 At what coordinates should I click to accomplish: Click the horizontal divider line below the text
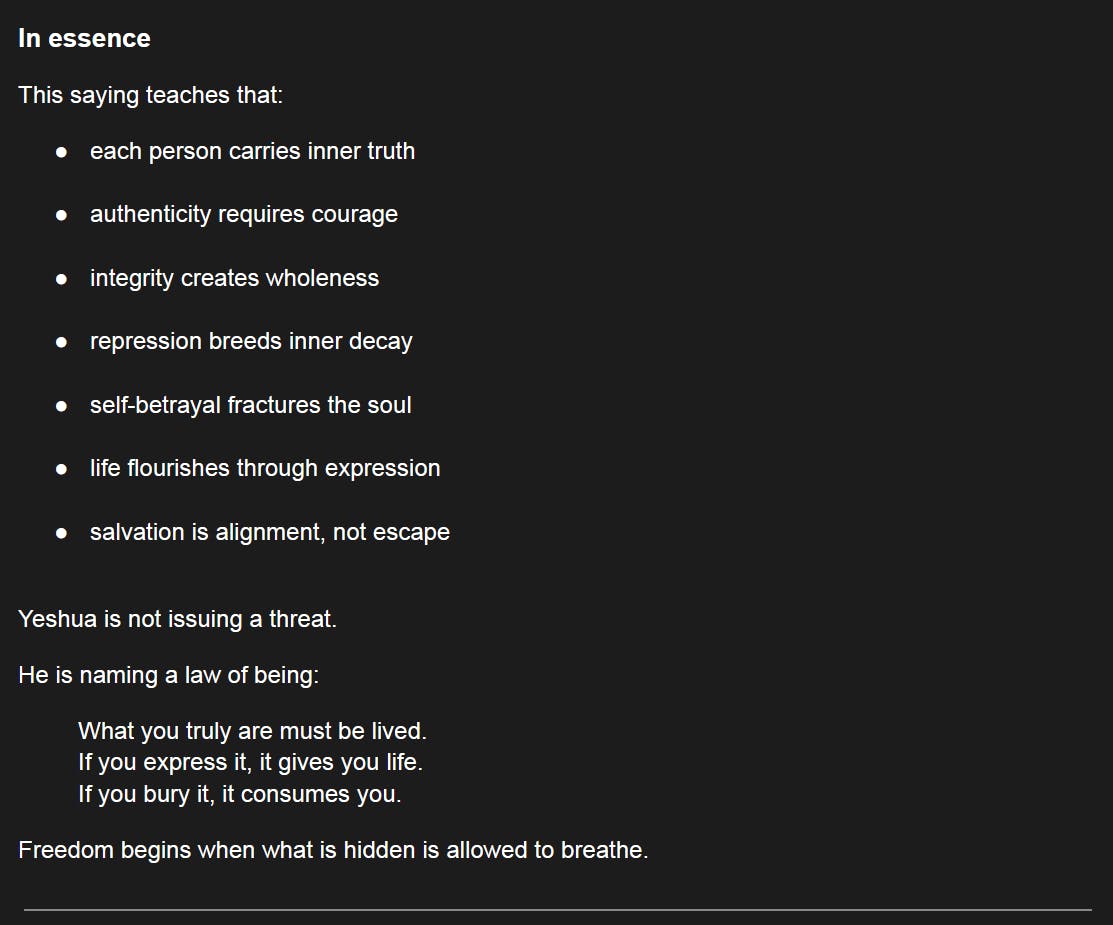tap(557, 910)
